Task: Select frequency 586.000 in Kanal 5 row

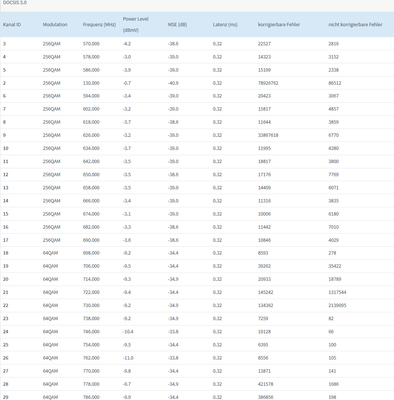Action: pos(91,70)
